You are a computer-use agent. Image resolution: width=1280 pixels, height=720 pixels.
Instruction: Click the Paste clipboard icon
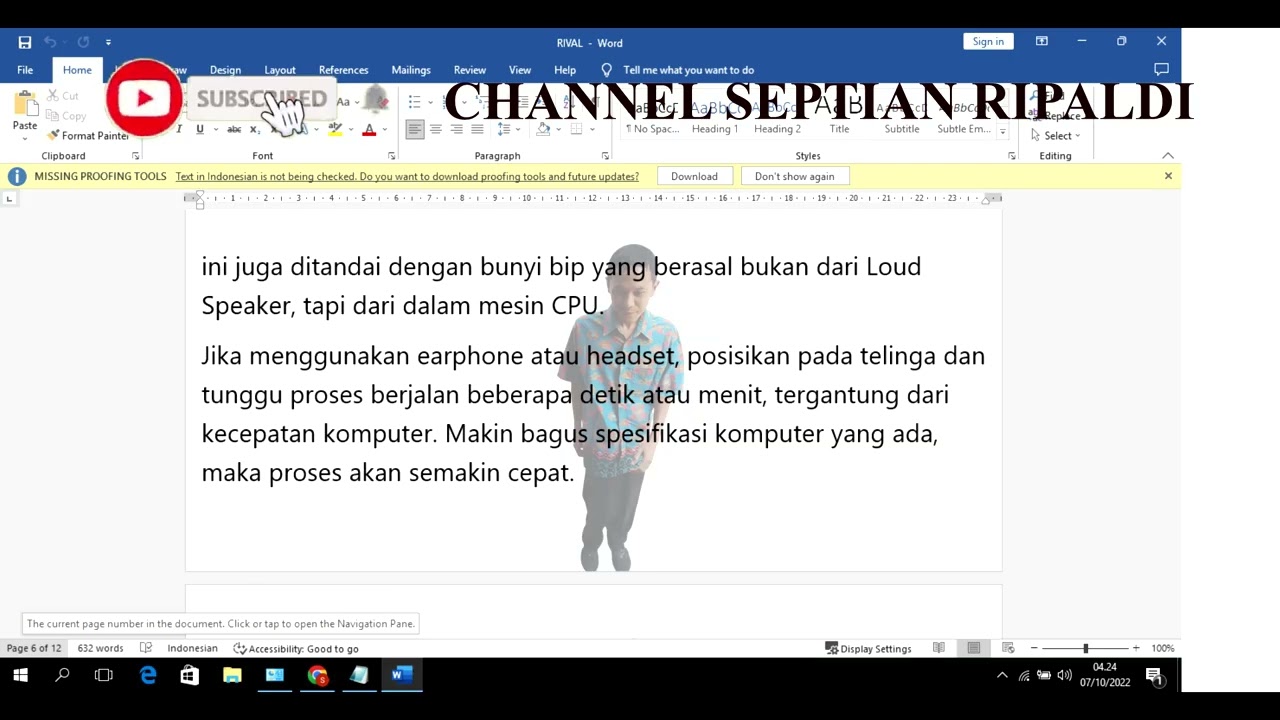(25, 104)
